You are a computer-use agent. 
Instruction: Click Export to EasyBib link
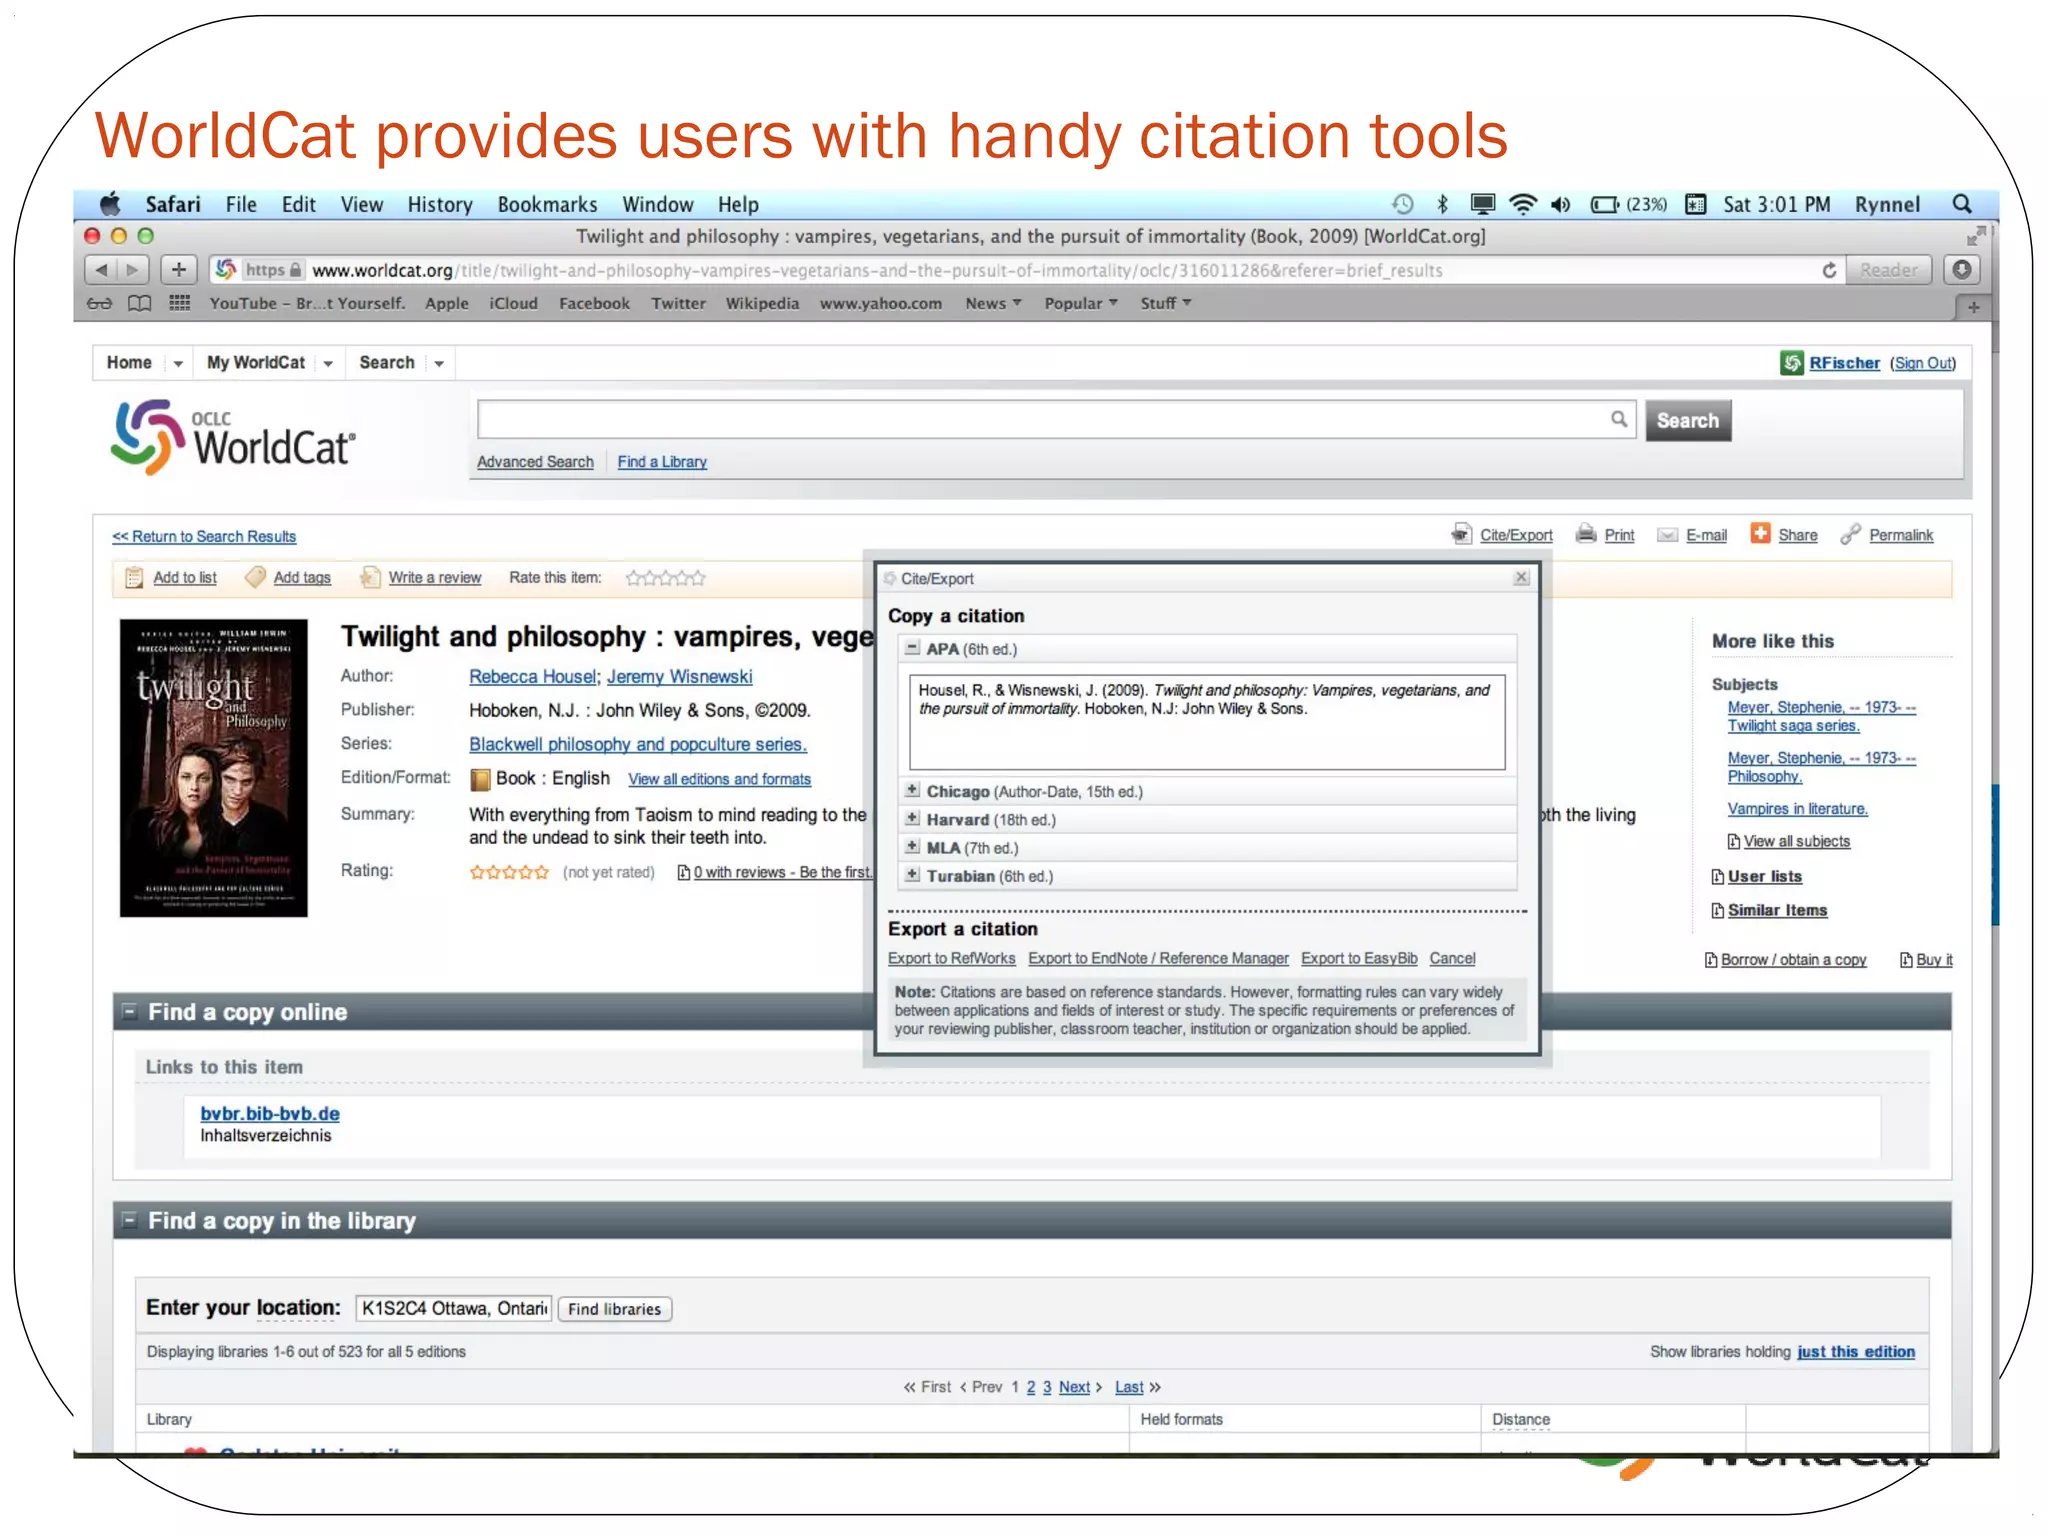tap(1359, 958)
